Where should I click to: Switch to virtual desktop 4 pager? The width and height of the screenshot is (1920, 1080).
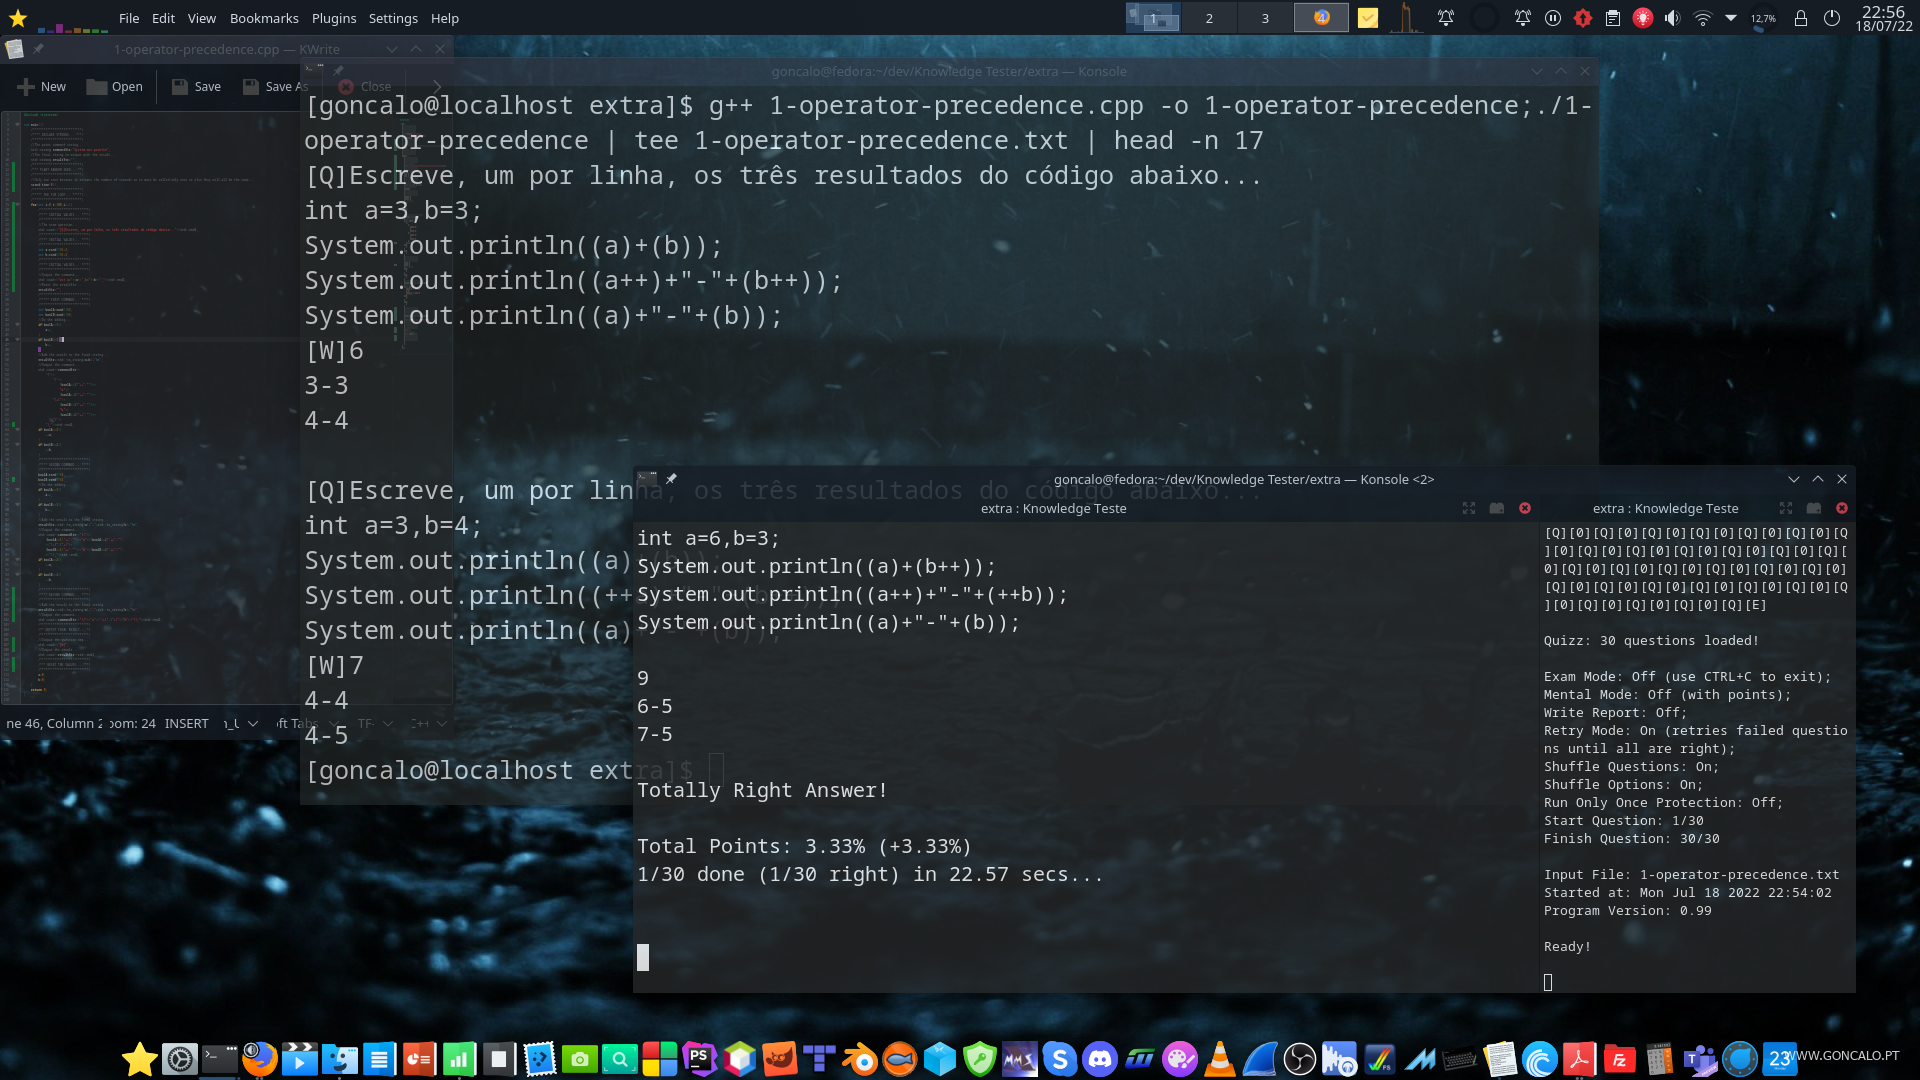(x=1321, y=18)
